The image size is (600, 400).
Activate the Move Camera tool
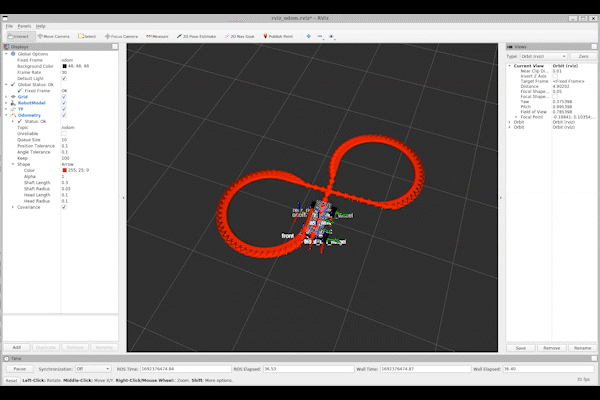[54, 36]
